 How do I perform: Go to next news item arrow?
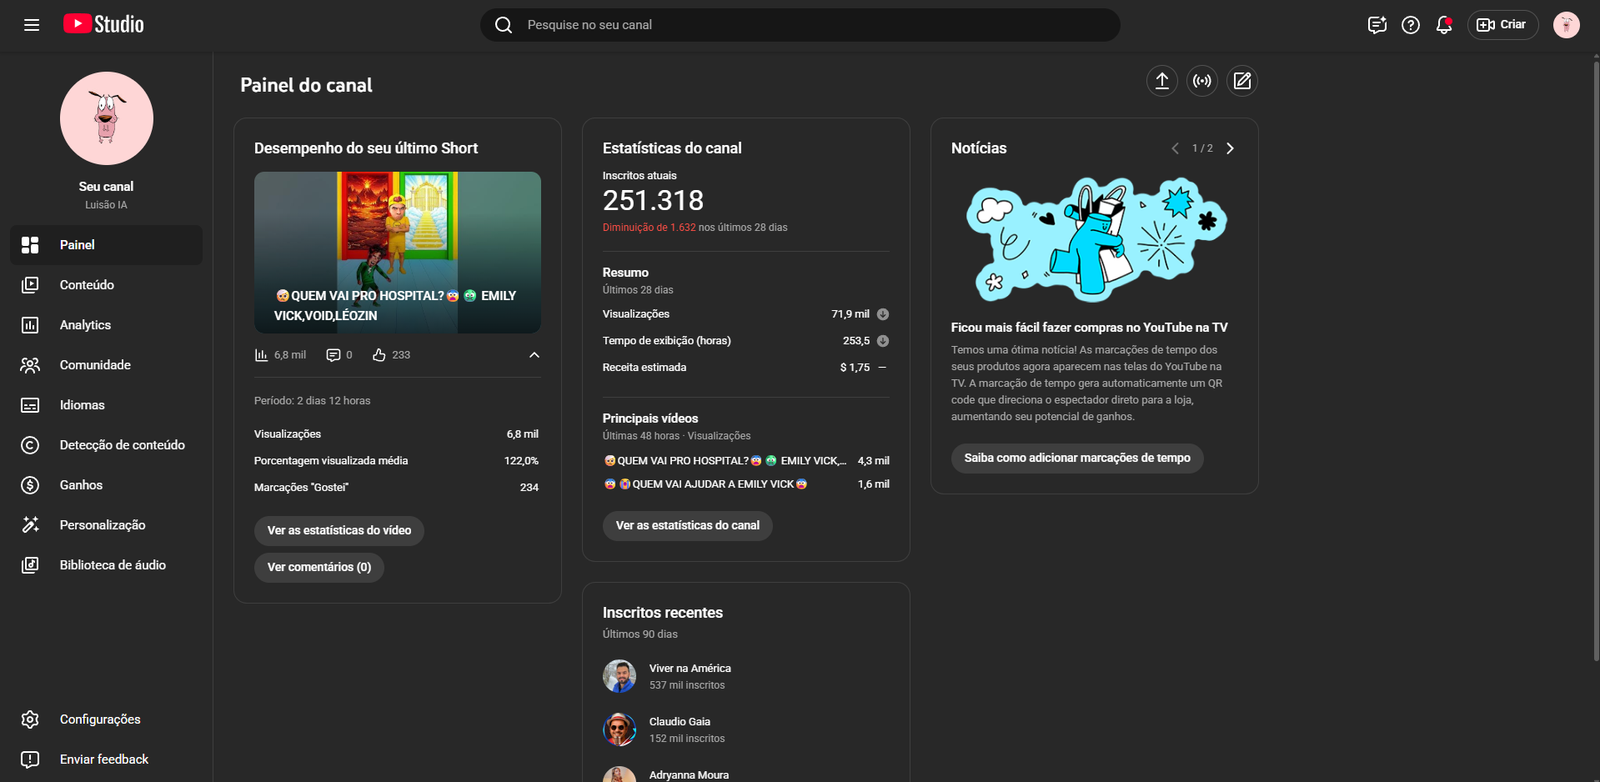click(1230, 148)
